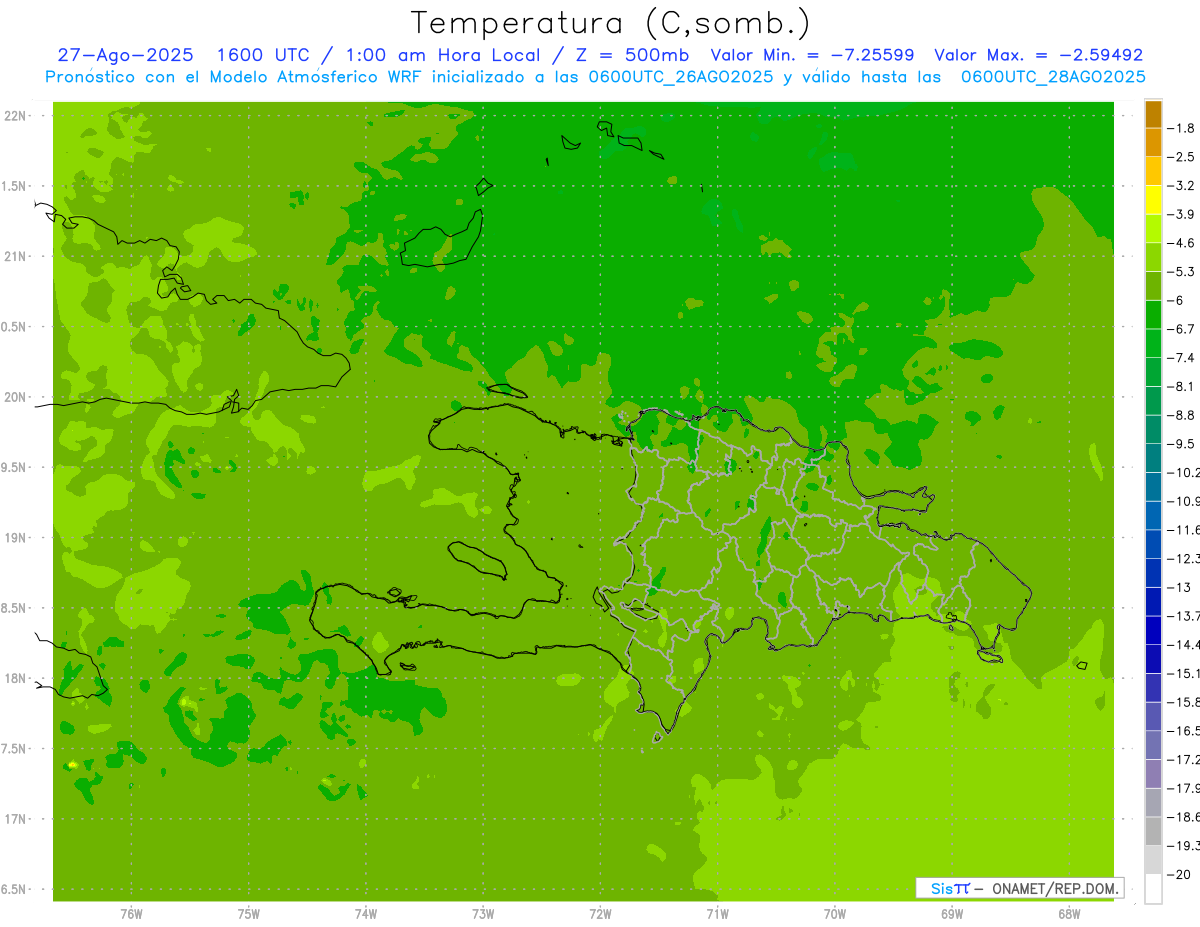Click the gray swatch between -18.6 and -19.3
Image resolution: width=1200 pixels, height=927 pixels.
[x=1153, y=831]
